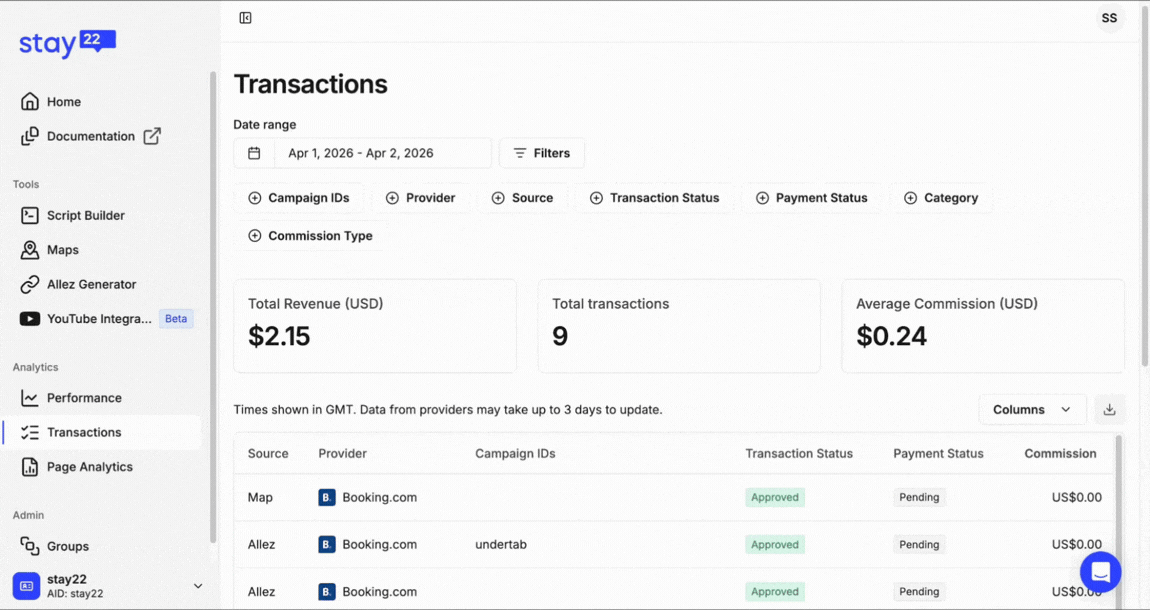The image size is (1150, 610).
Task: Open the SS user avatar
Action: click(x=1109, y=18)
